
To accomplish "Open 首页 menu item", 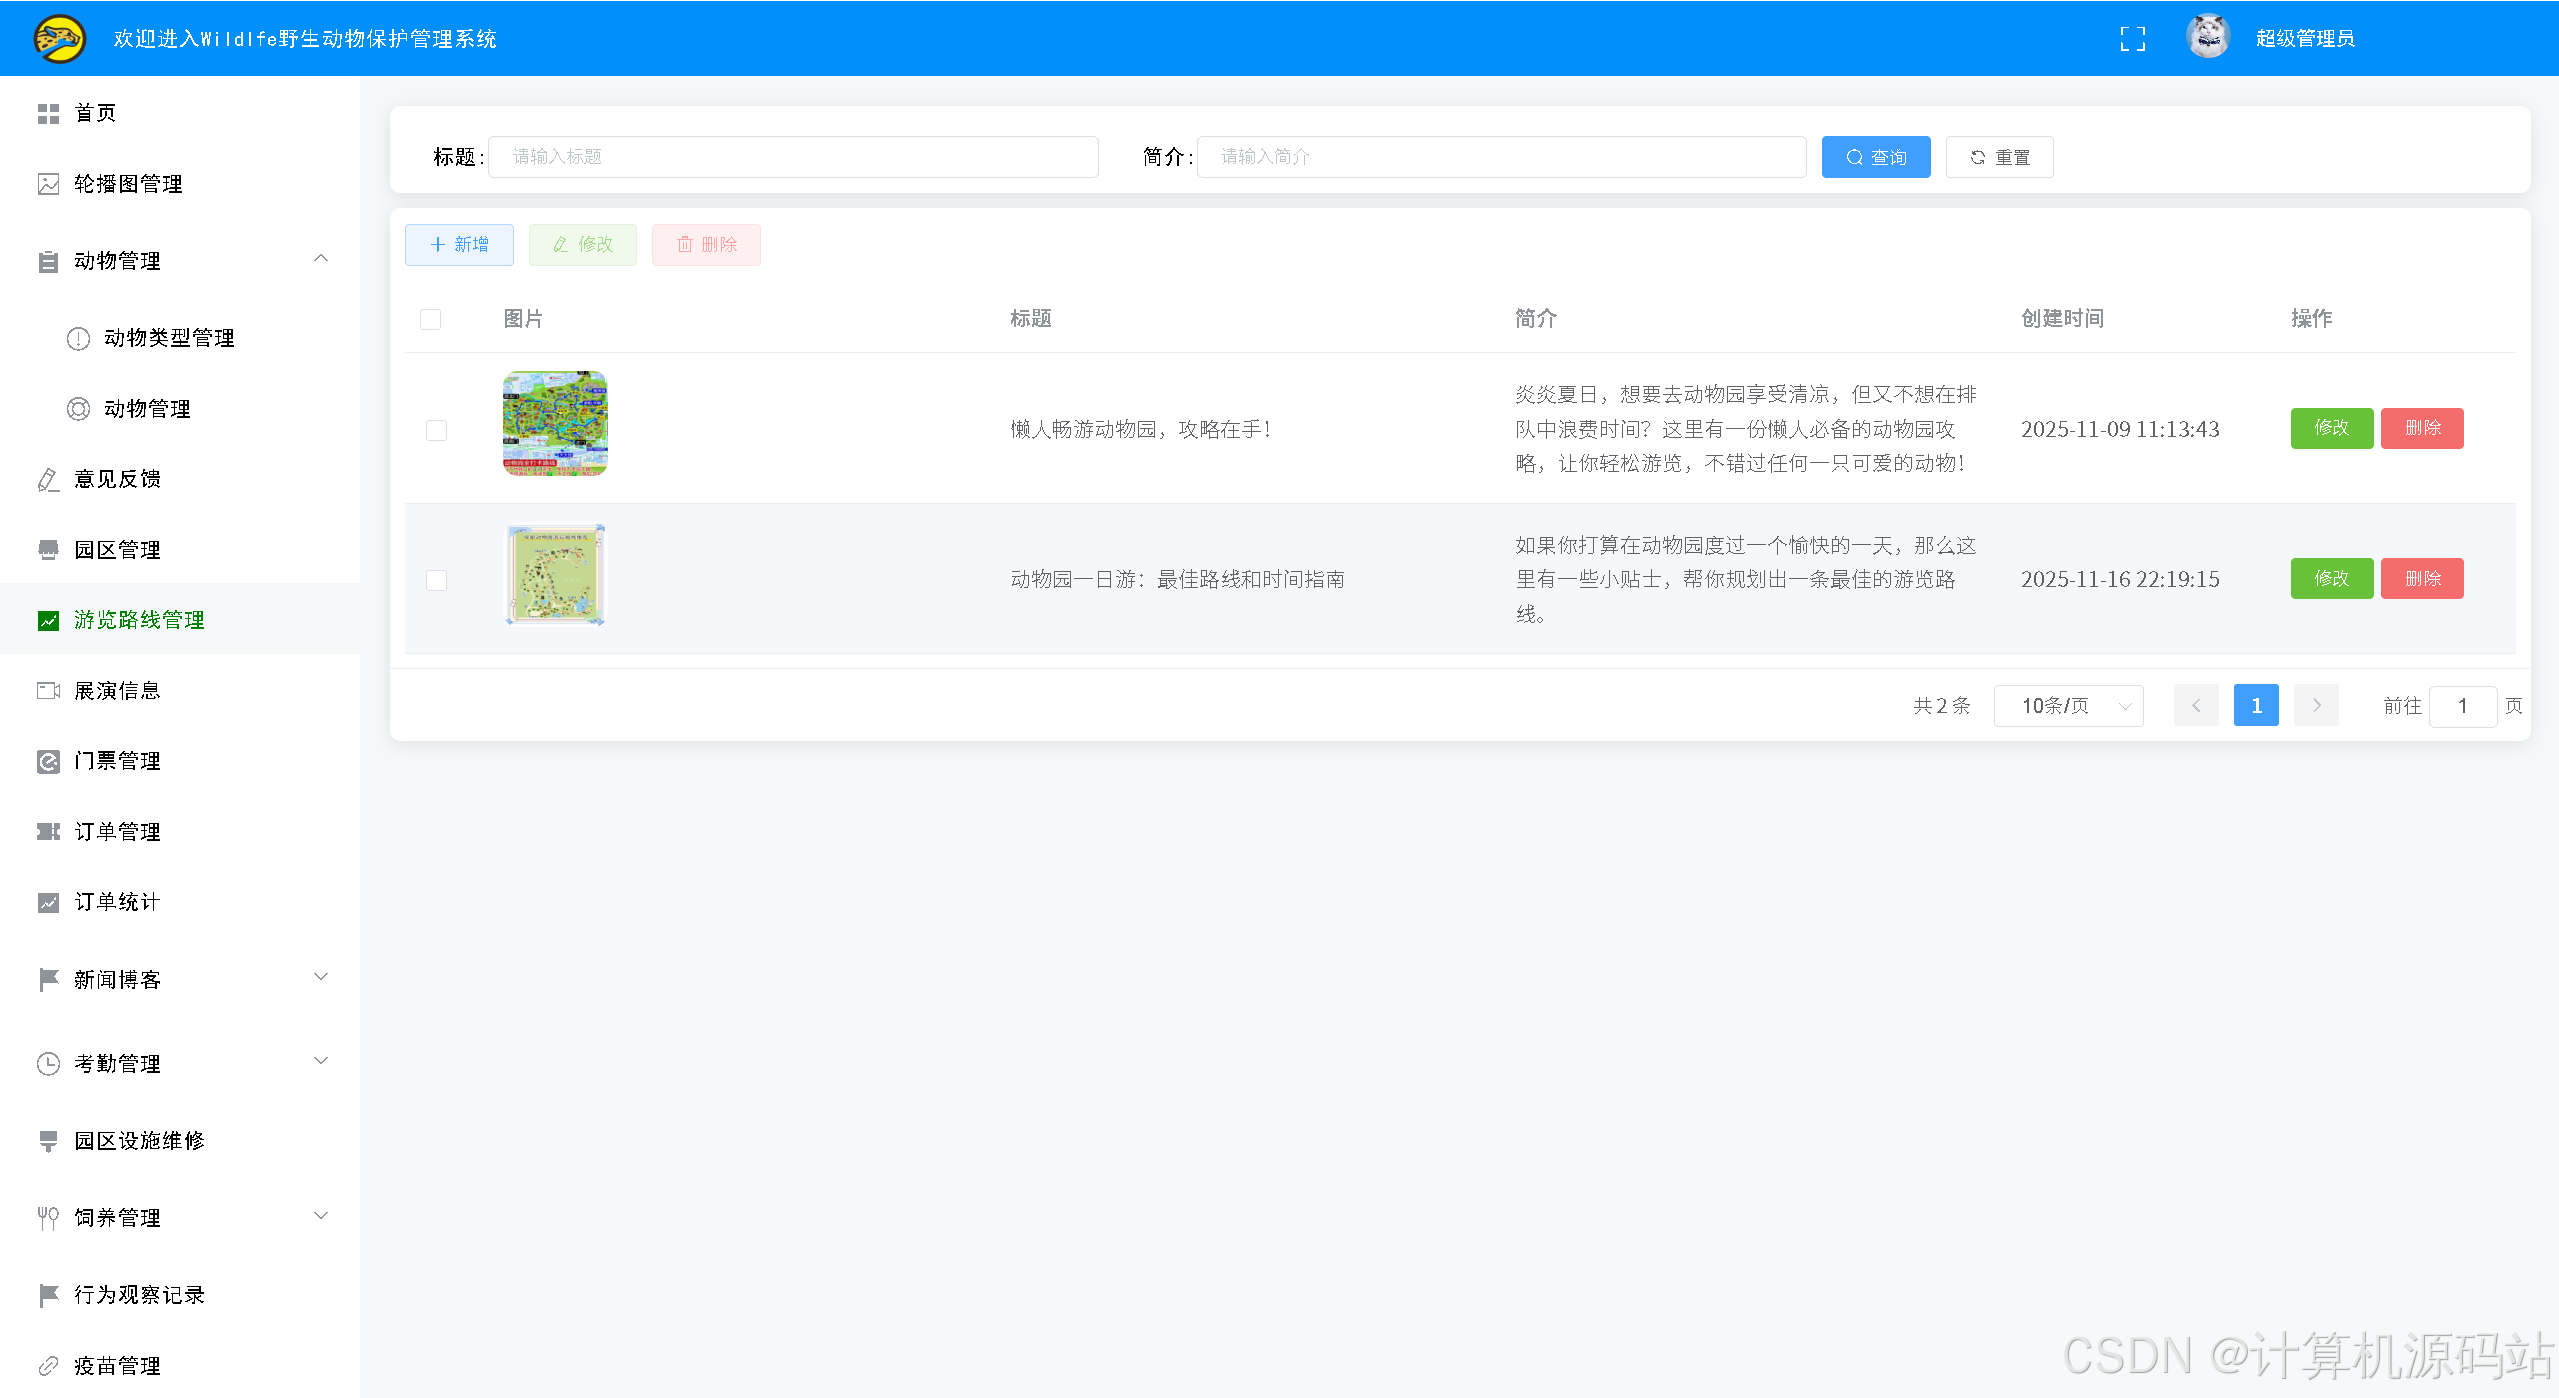I will 180,113.
